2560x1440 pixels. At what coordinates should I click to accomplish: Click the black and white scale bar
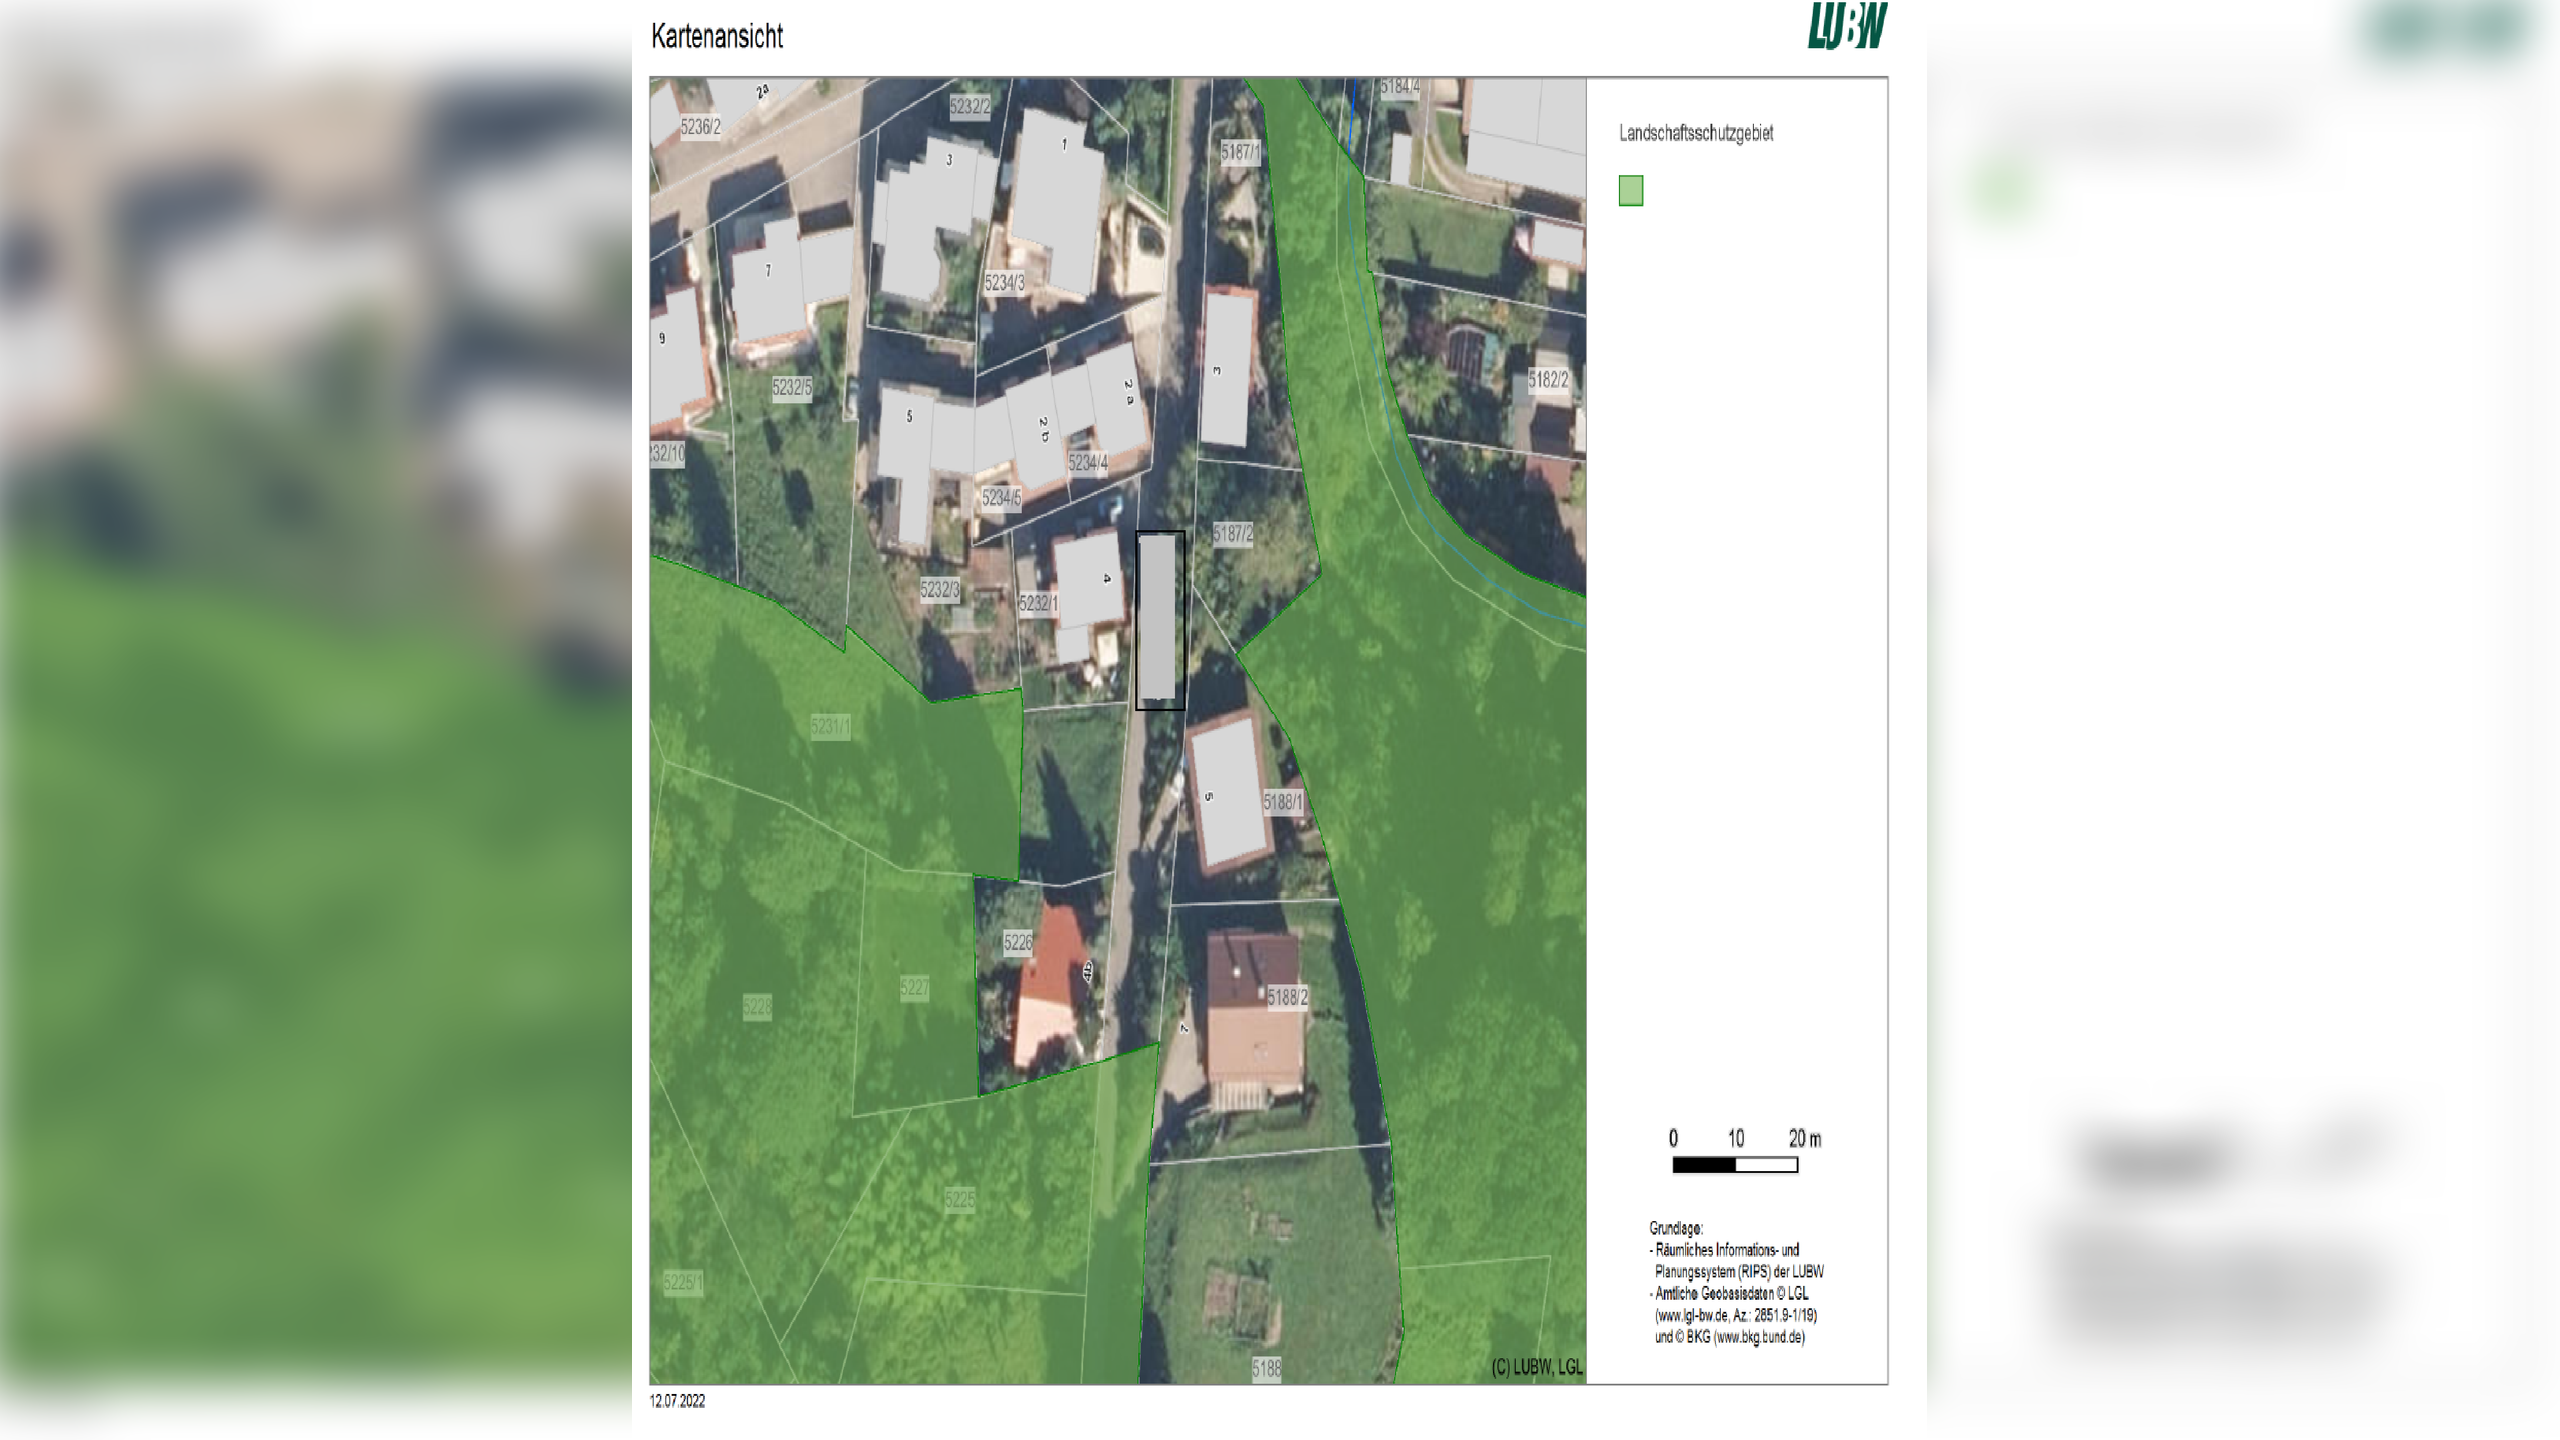[1735, 1165]
